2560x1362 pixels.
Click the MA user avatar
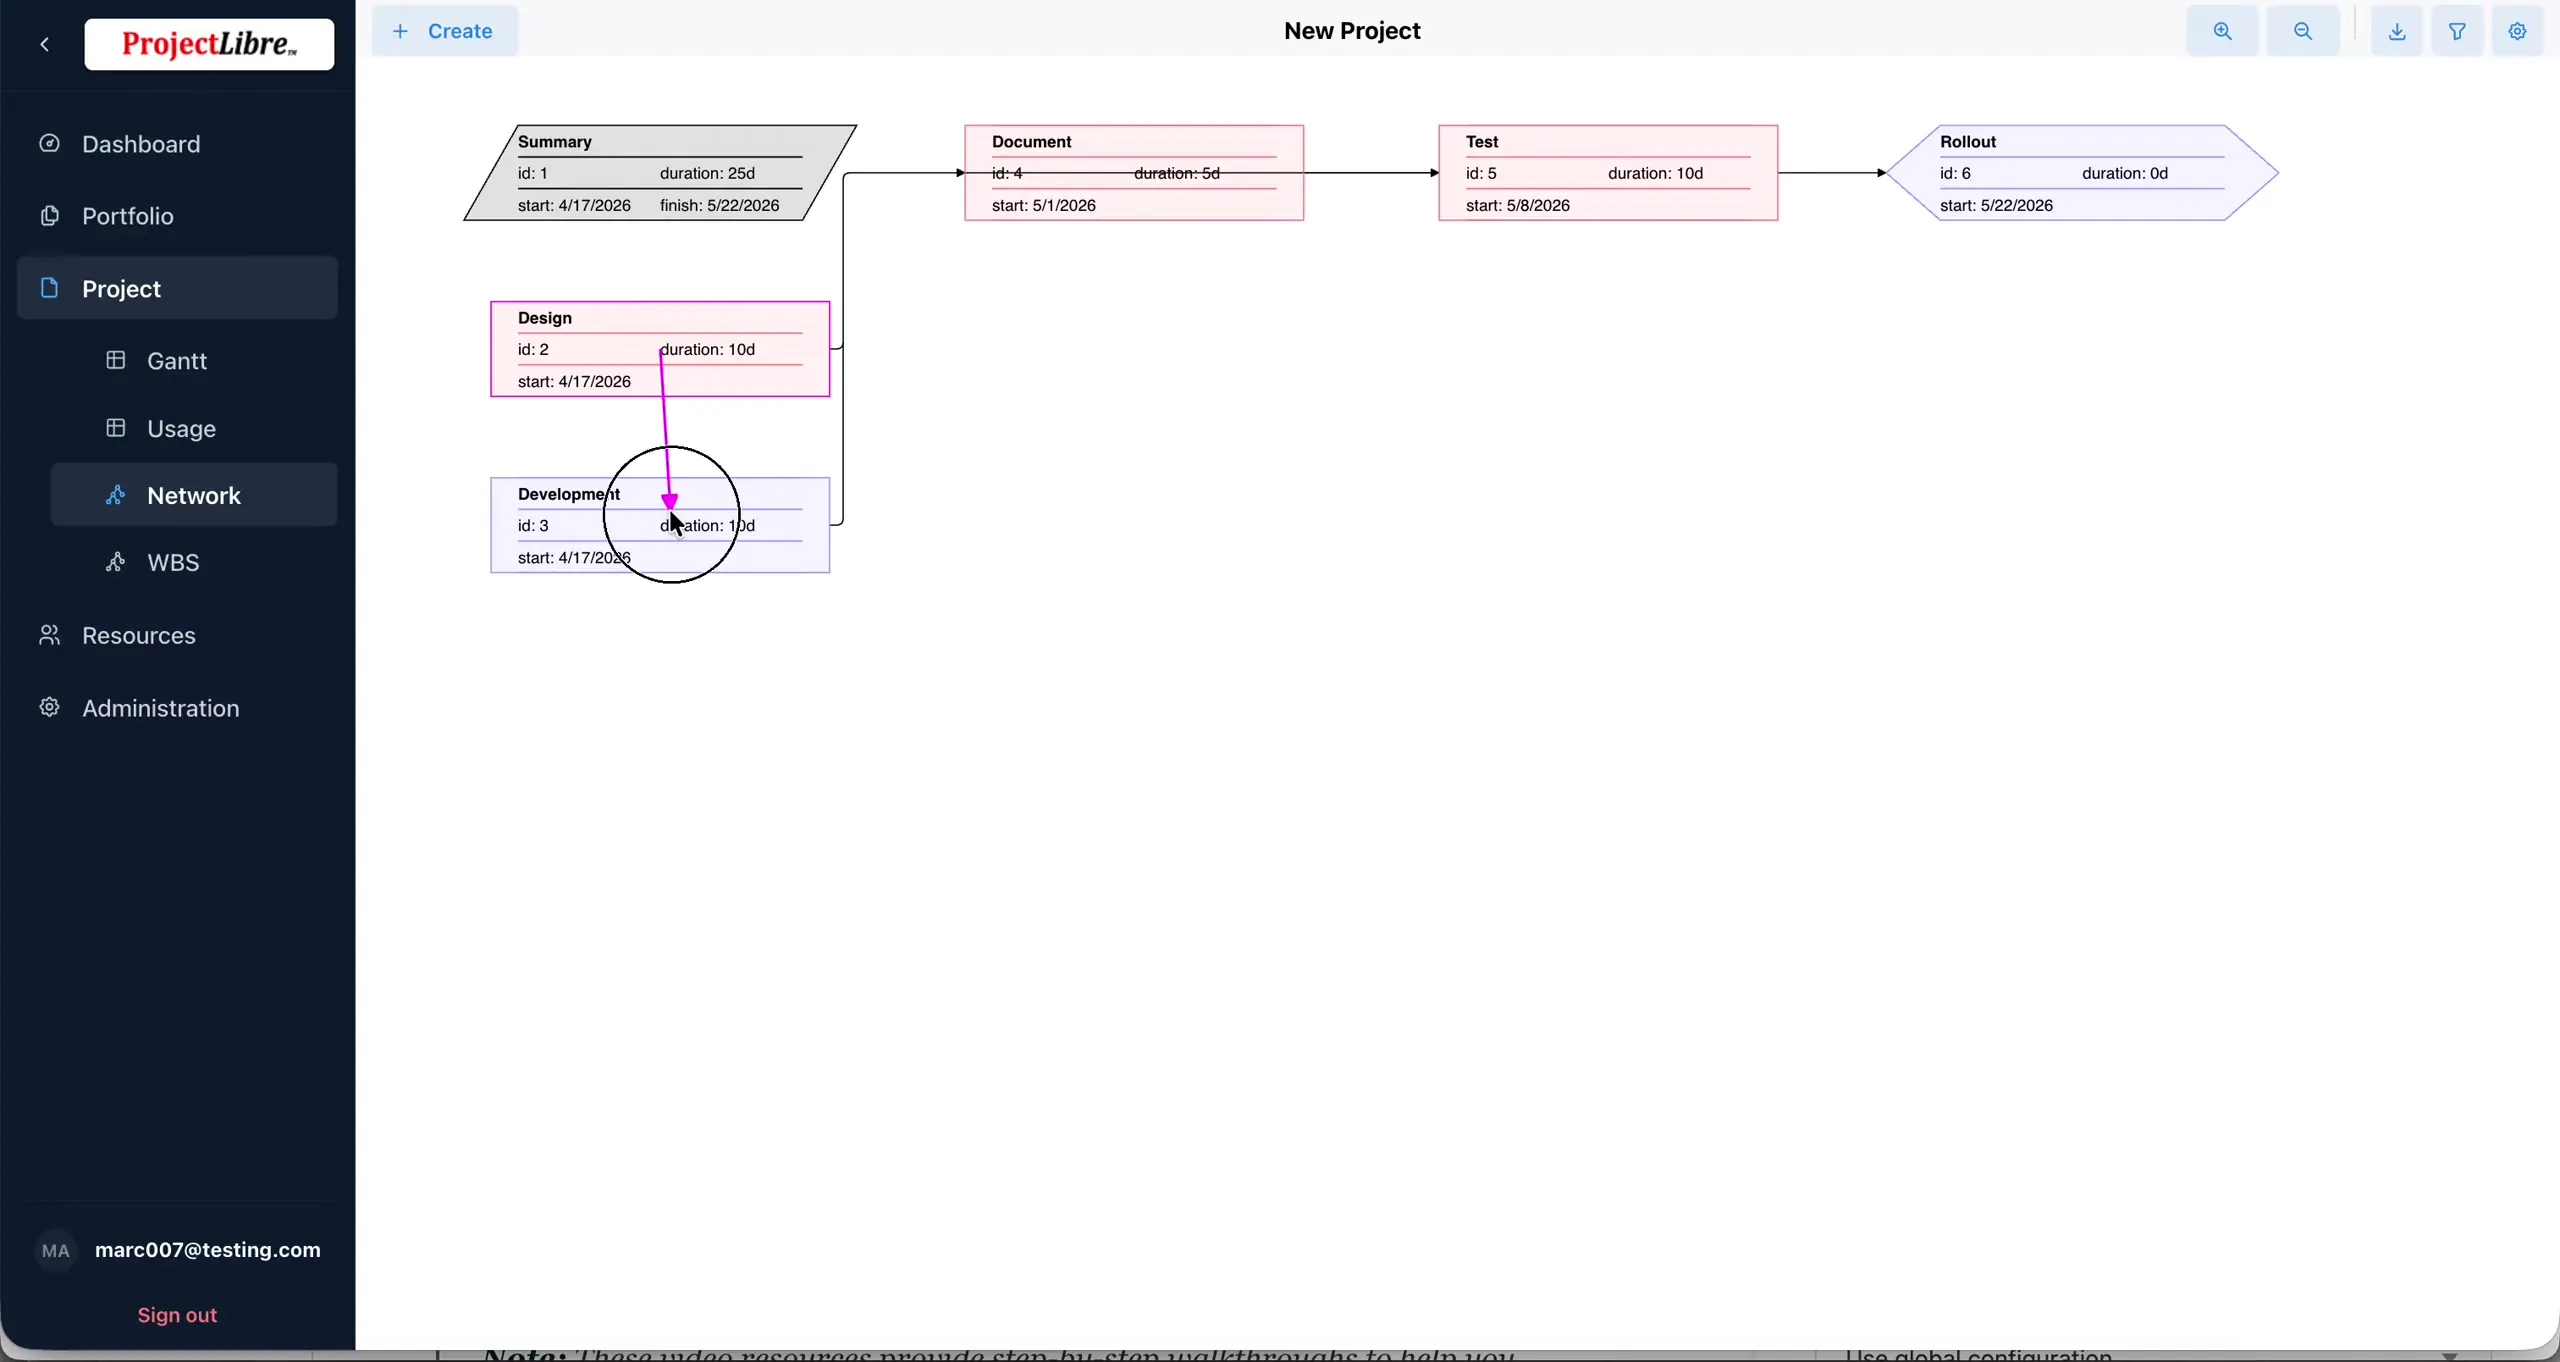[56, 1250]
